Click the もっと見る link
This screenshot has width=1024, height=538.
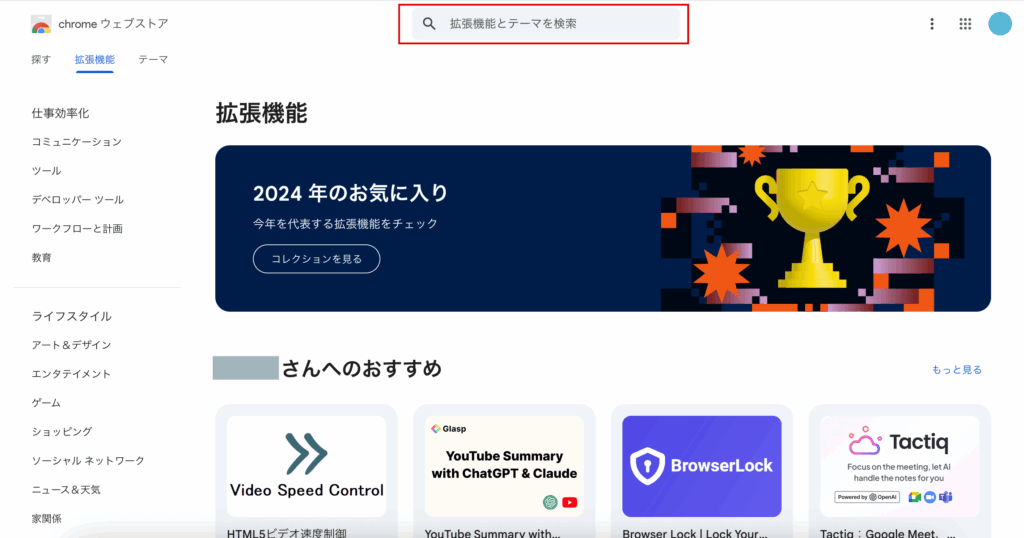tap(957, 370)
